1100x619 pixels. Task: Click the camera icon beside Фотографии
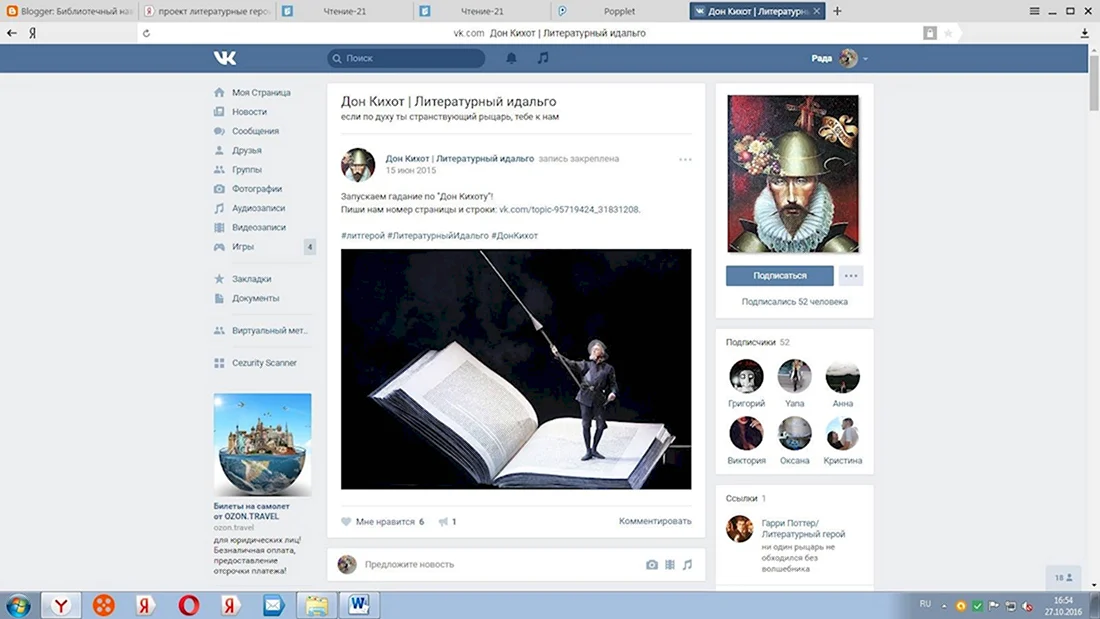tap(220, 189)
